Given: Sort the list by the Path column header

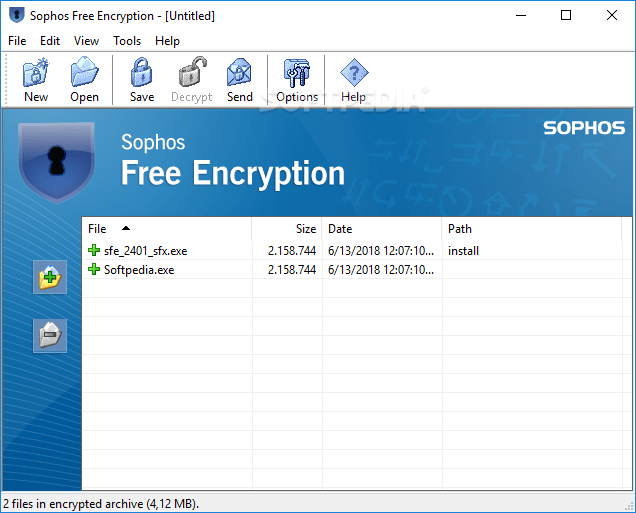Looking at the screenshot, I should pos(531,229).
